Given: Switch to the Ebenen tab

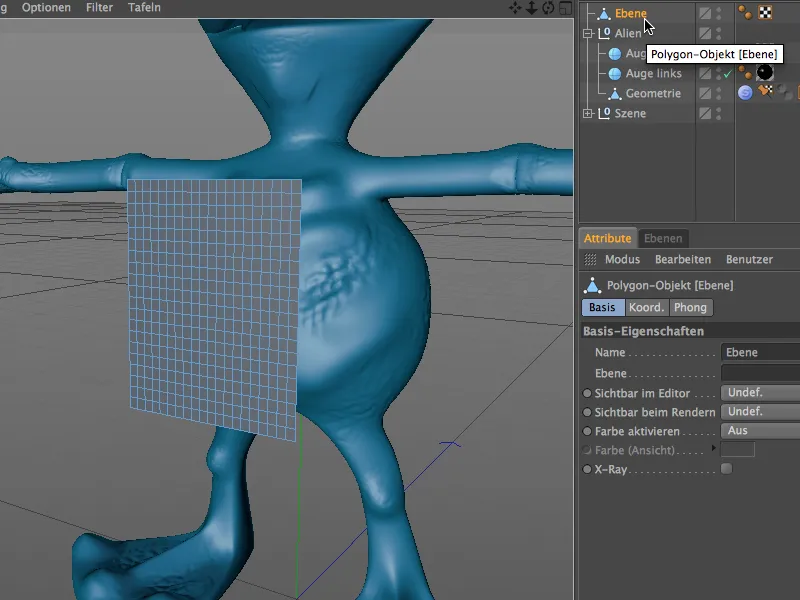Looking at the screenshot, I should click(663, 238).
